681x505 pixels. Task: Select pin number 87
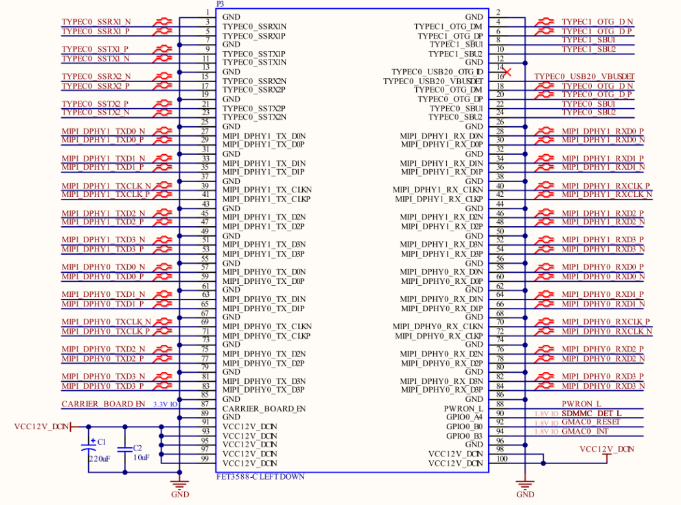coord(205,404)
